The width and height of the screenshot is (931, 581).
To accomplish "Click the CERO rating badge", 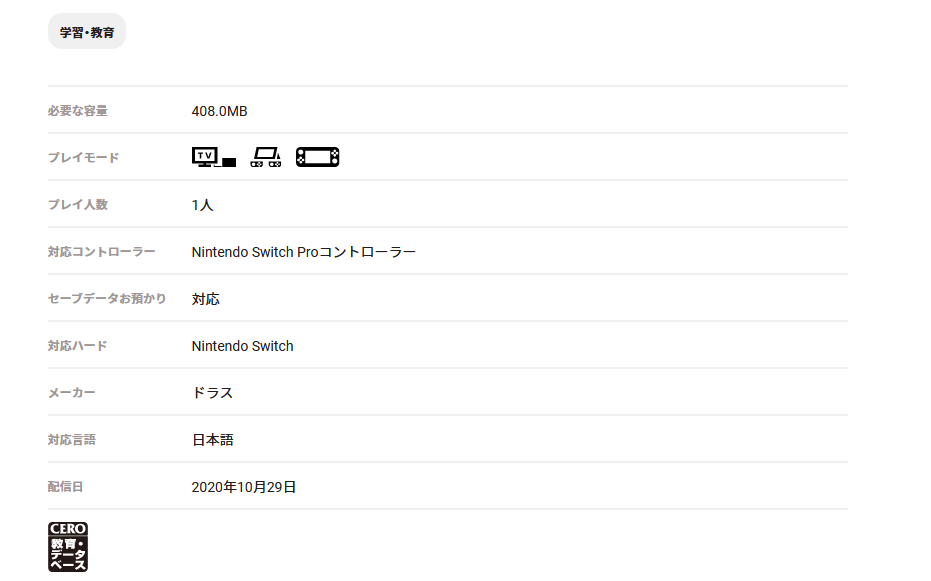I will (x=68, y=546).
